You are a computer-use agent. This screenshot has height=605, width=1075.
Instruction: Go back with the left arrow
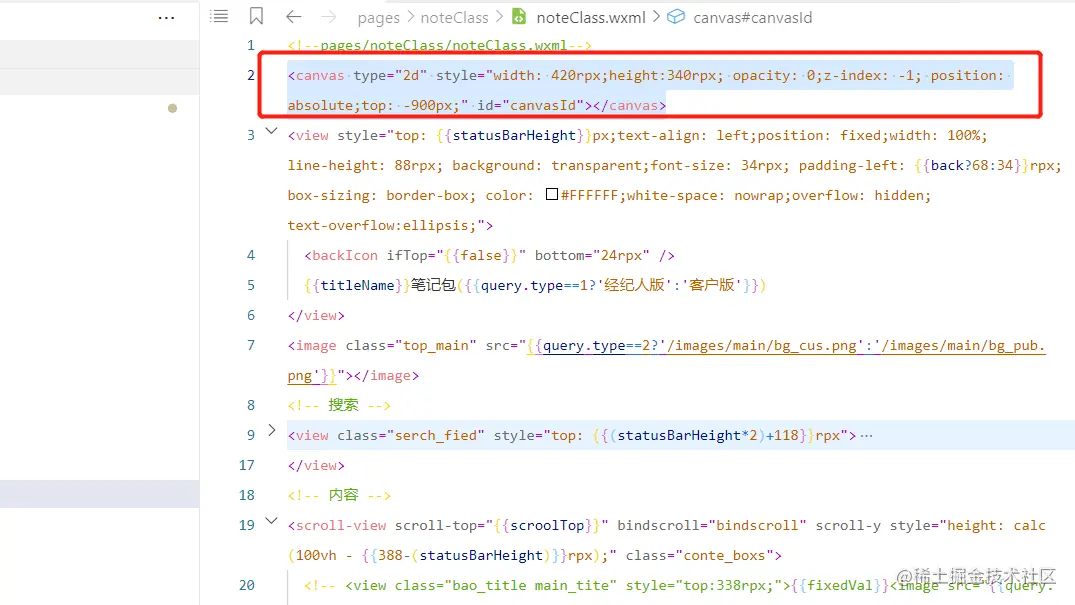293,17
